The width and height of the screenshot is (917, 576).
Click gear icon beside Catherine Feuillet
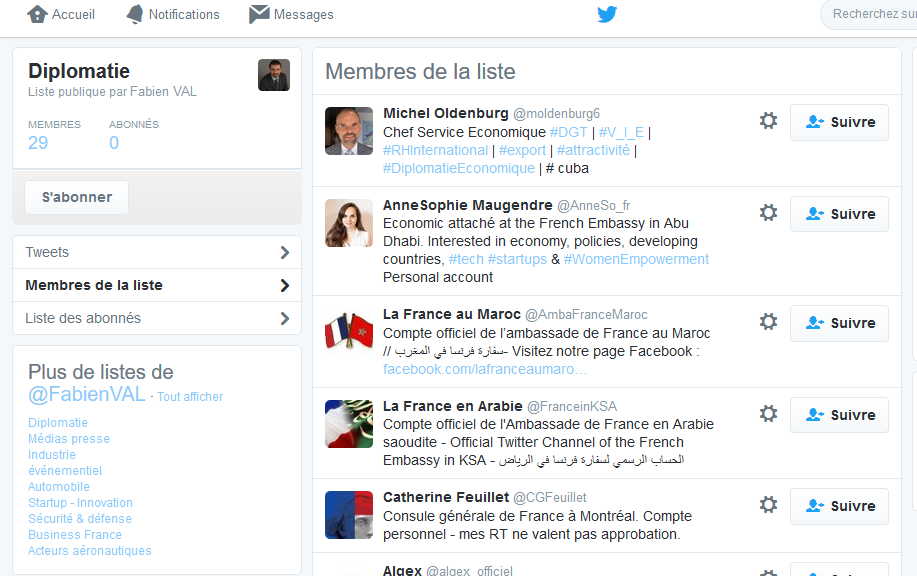point(768,505)
